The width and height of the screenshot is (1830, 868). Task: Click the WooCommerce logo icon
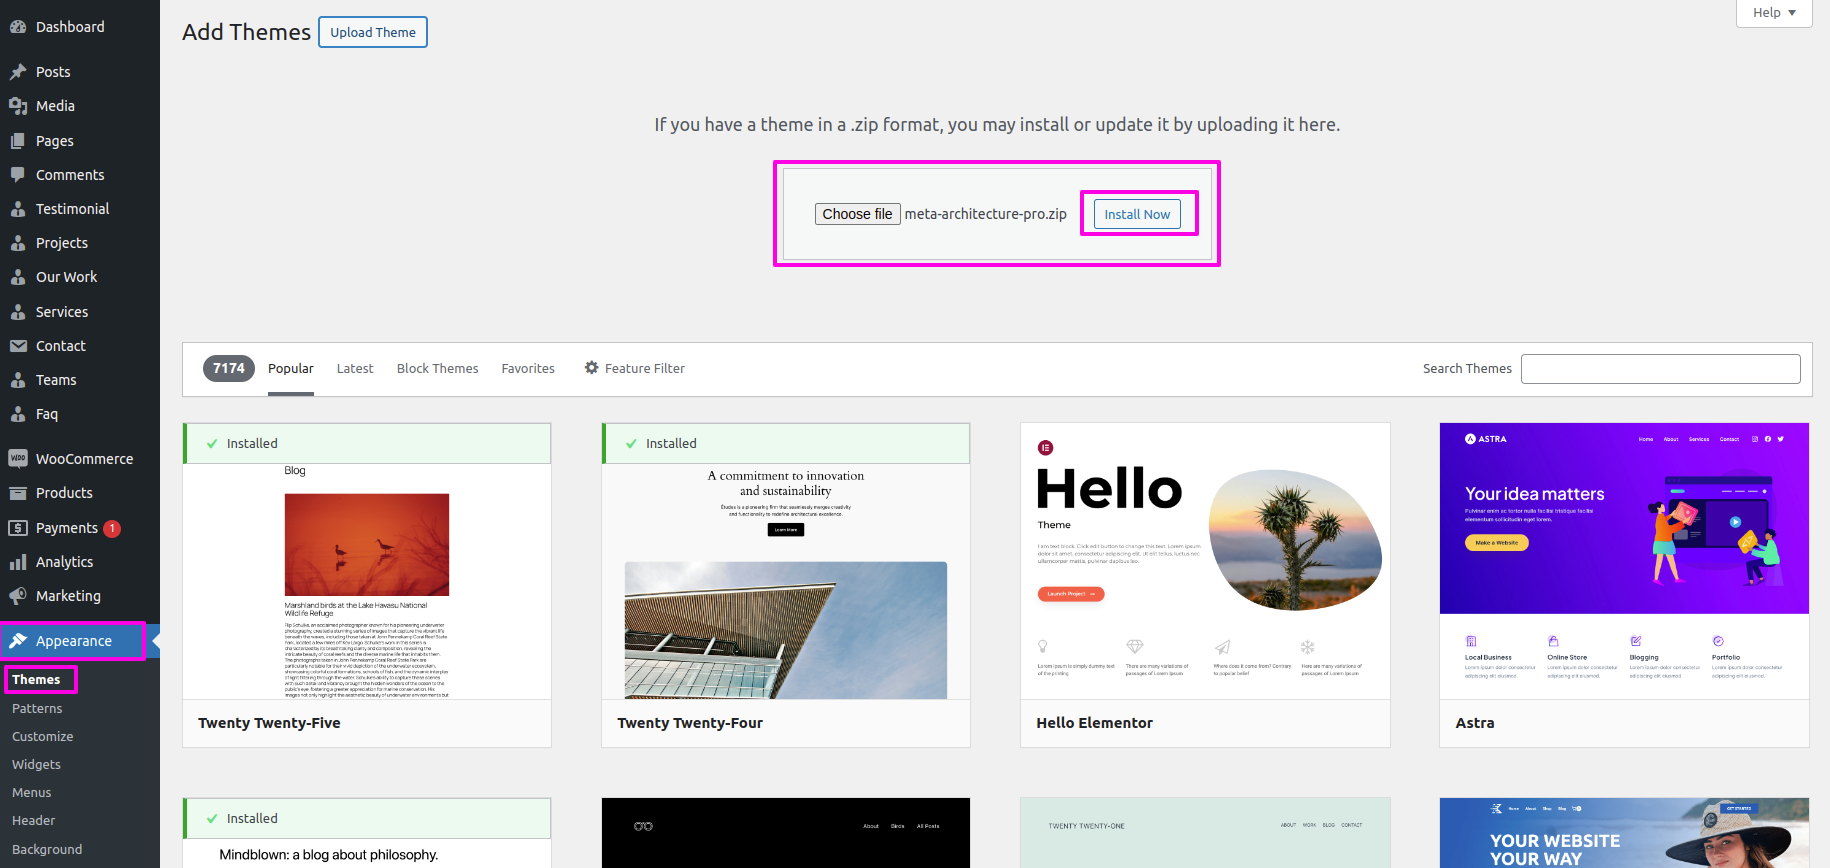tap(18, 459)
